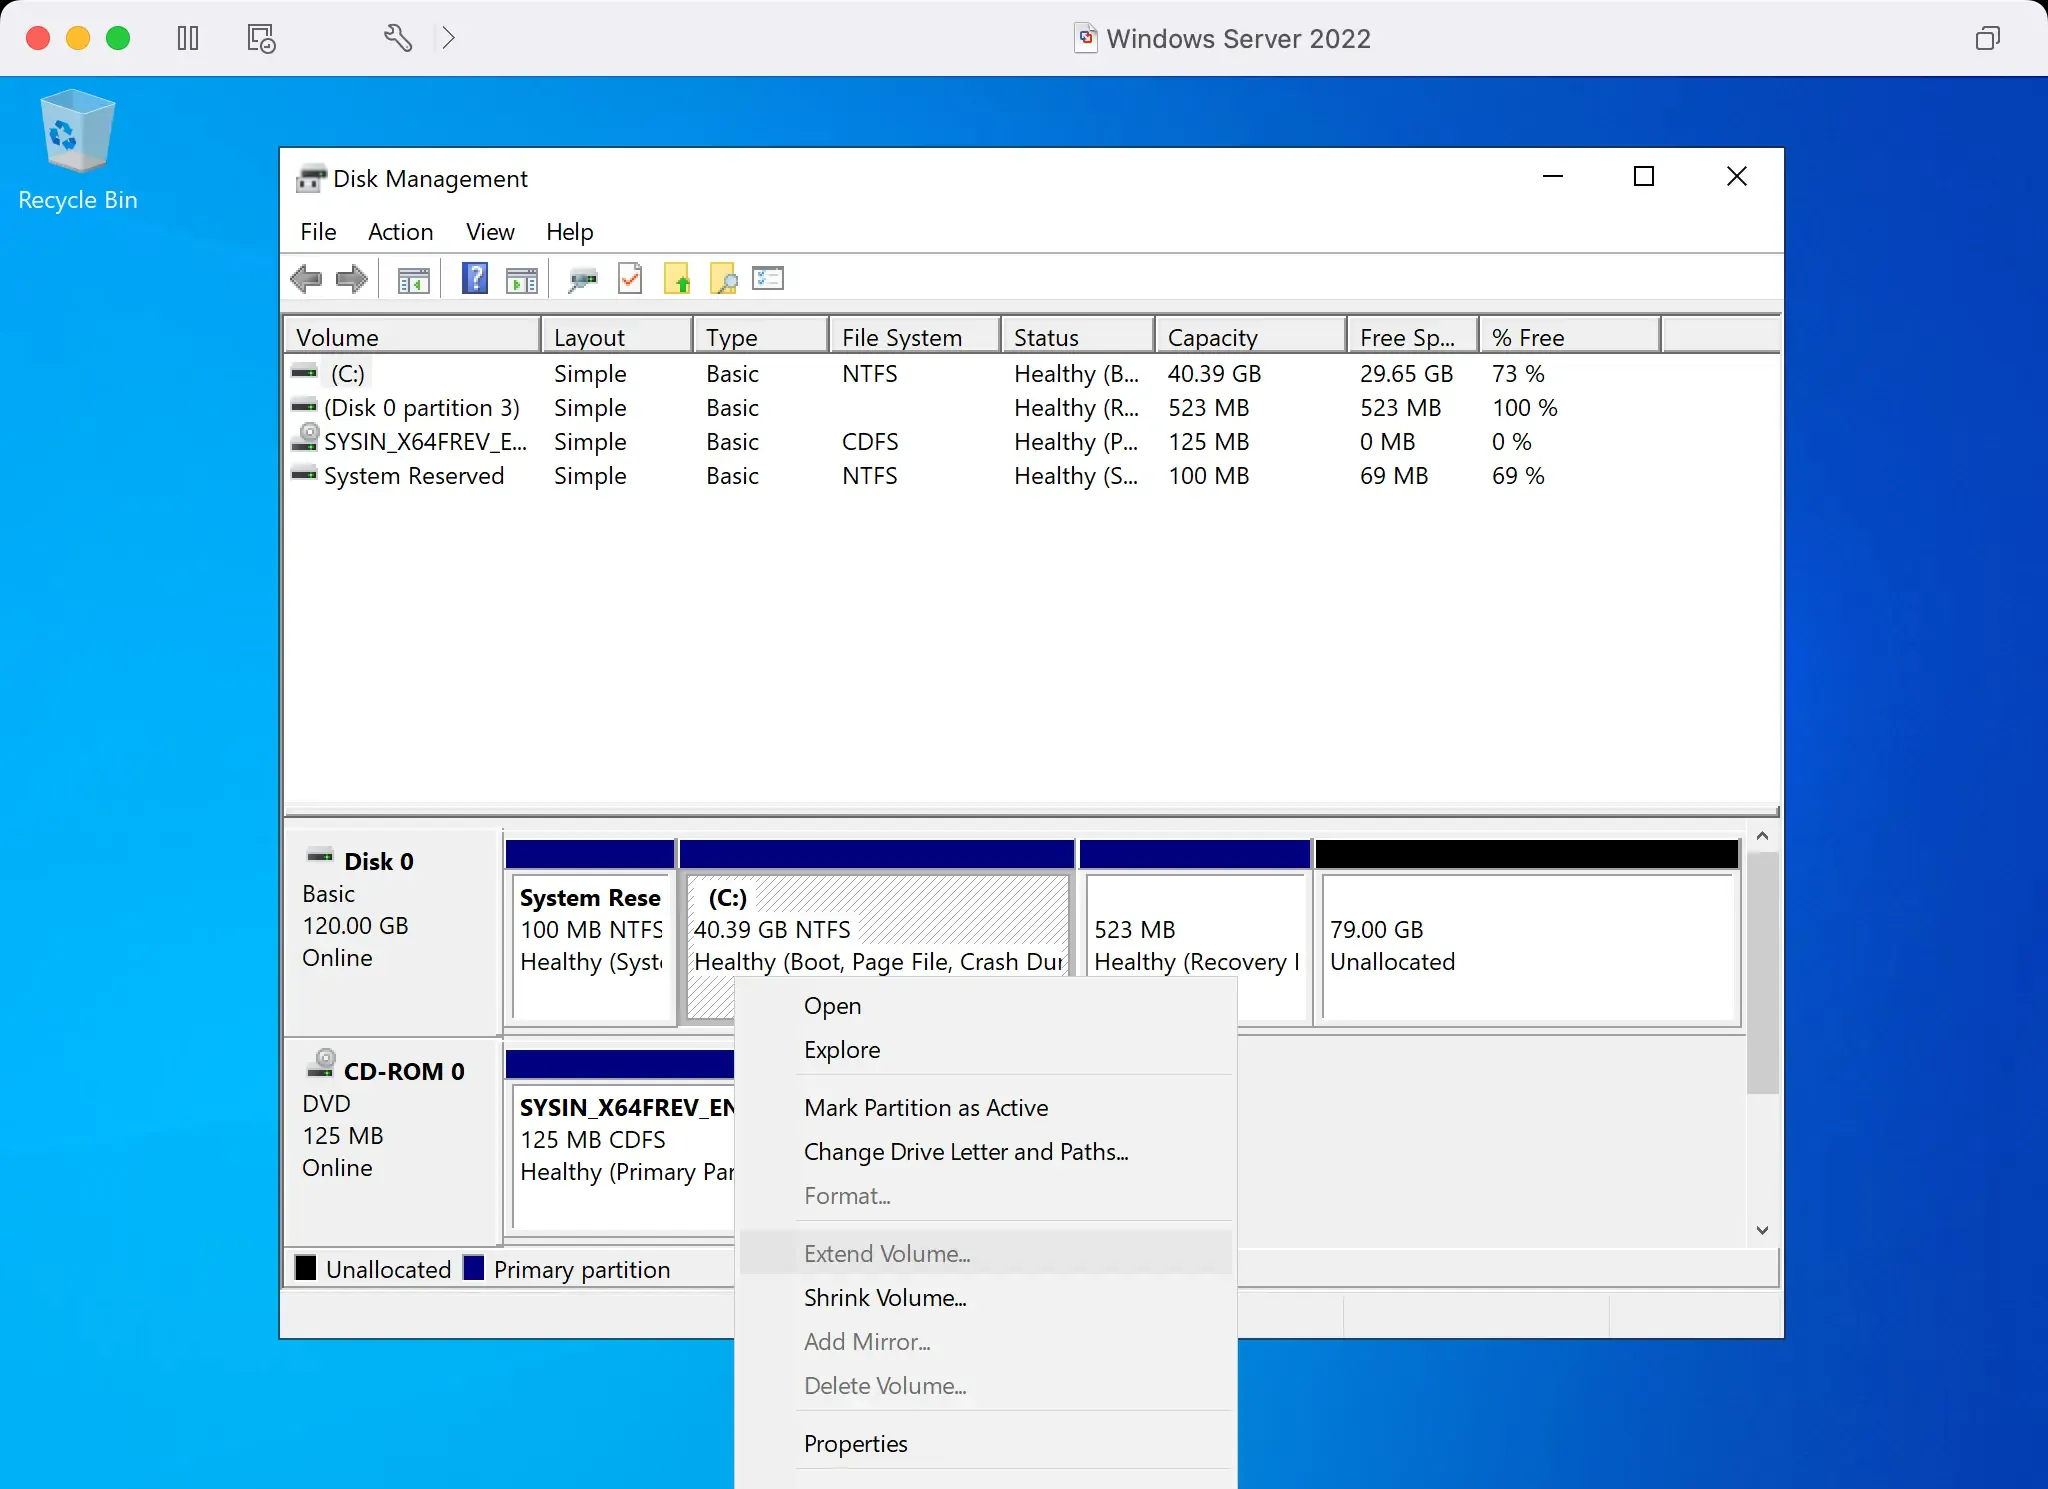Click the 40.39 GB capacity cell

tap(1214, 374)
